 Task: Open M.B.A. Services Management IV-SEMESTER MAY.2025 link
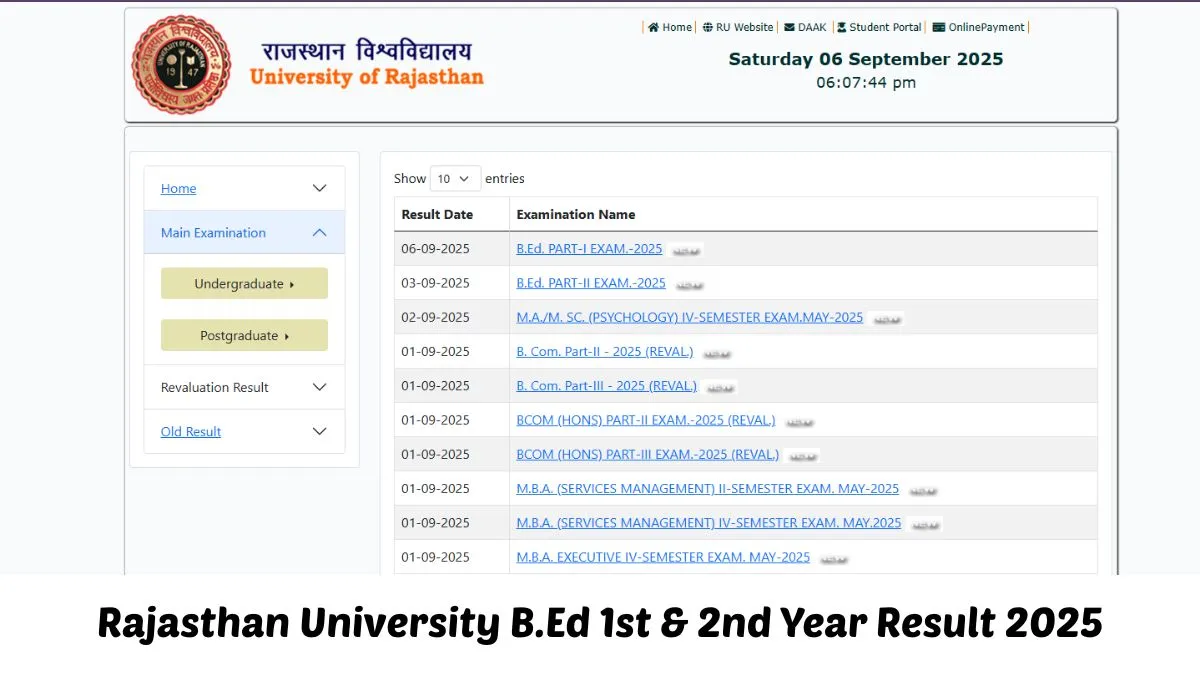[709, 522]
